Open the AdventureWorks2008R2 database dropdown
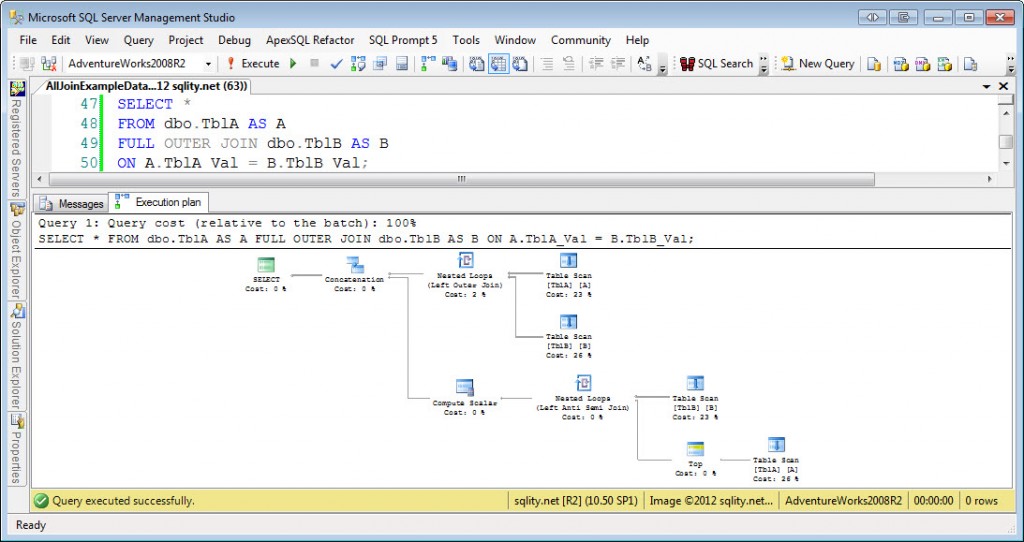This screenshot has width=1024, height=542. click(x=208, y=63)
